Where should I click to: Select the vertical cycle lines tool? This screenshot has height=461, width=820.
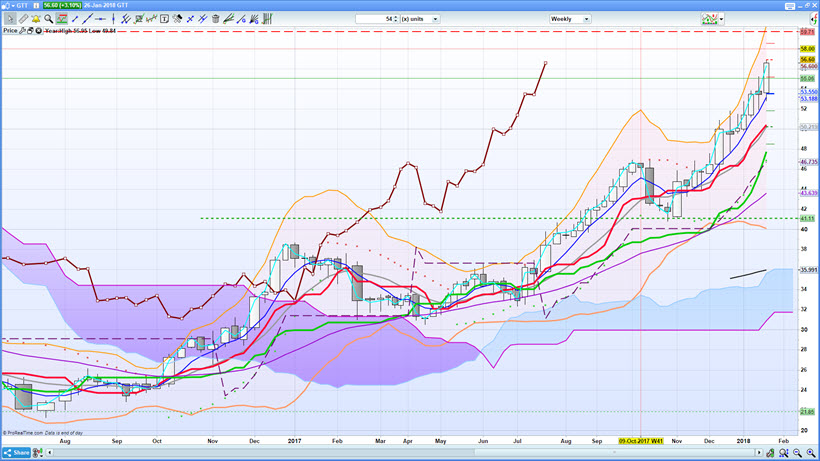(x=267, y=19)
